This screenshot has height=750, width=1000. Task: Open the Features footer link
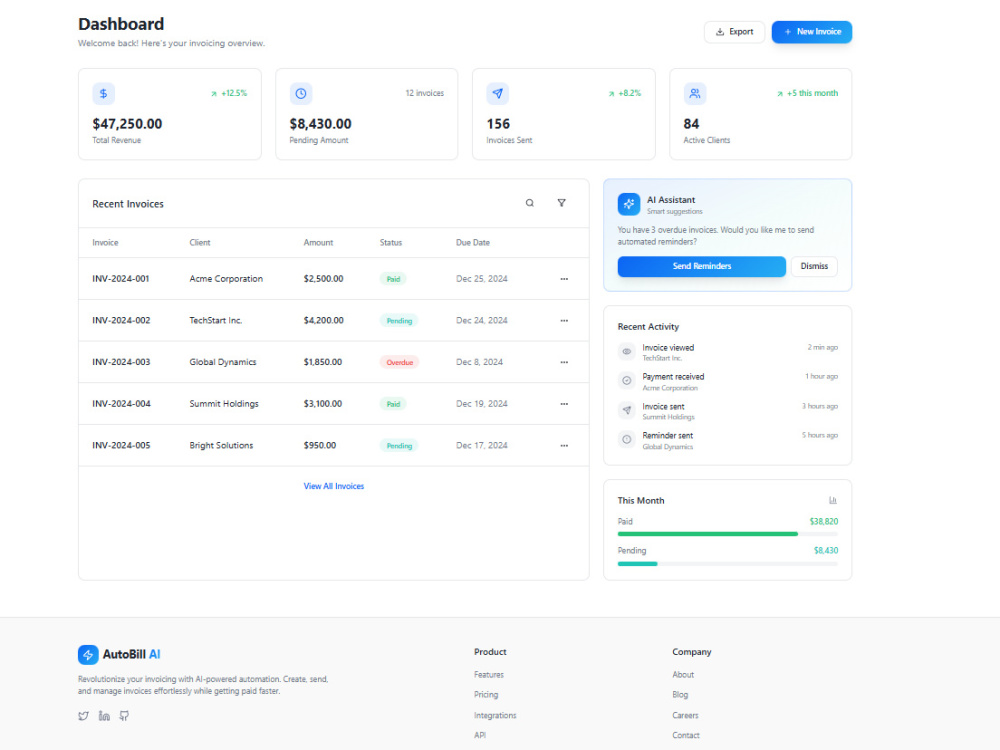[x=489, y=675]
